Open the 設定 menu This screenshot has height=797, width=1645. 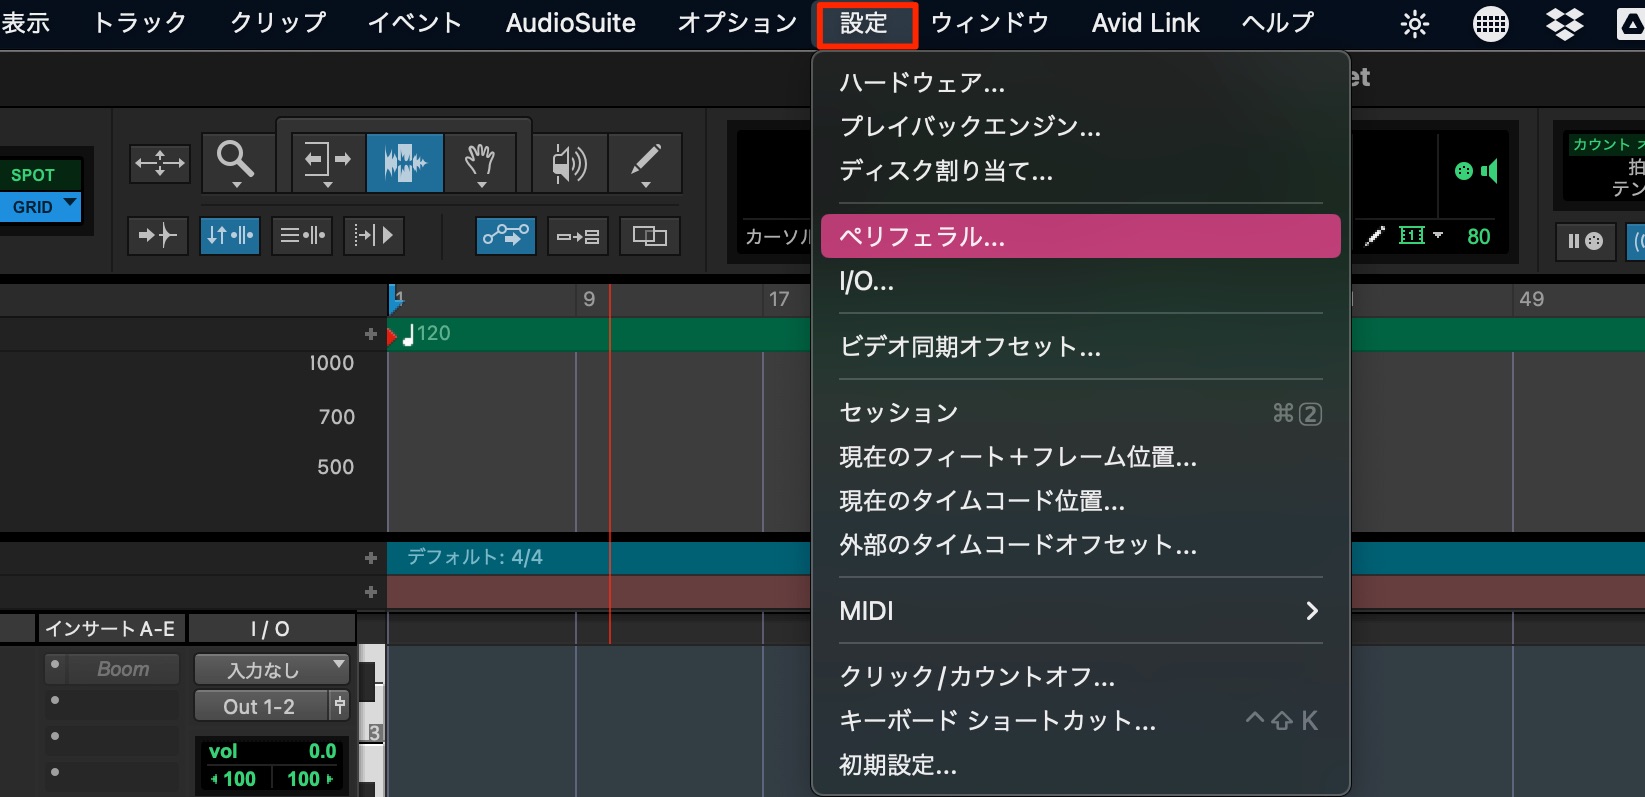[x=866, y=24]
